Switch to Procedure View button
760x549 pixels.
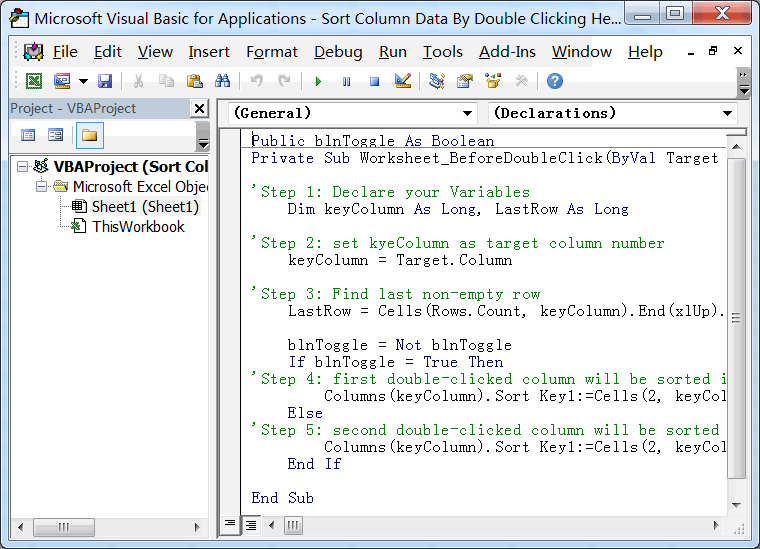[x=230, y=525]
